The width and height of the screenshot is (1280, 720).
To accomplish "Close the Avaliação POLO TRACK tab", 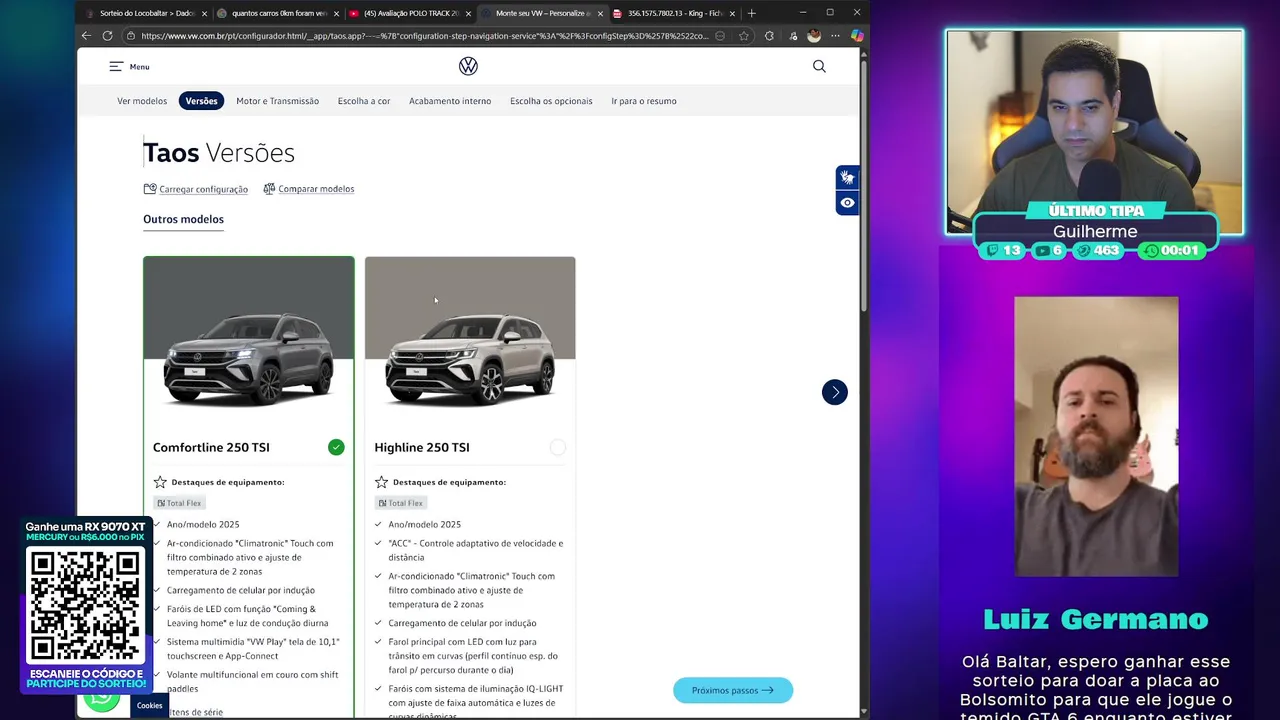I will 469,13.
